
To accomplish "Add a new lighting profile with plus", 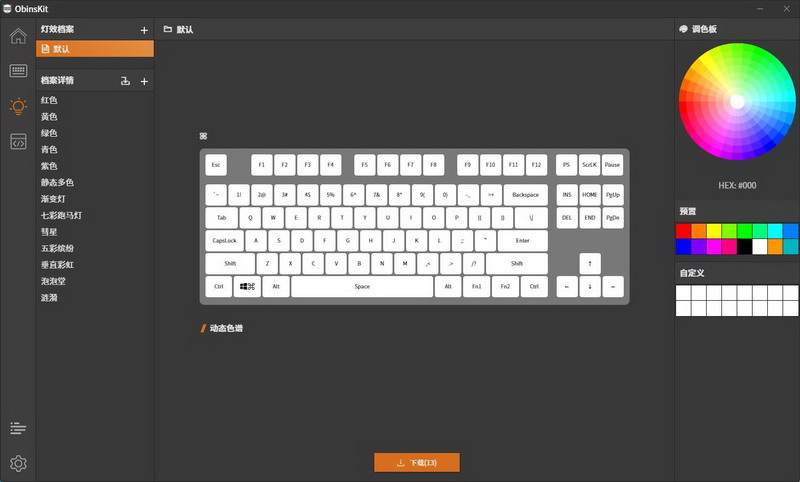I will pyautogui.click(x=144, y=31).
